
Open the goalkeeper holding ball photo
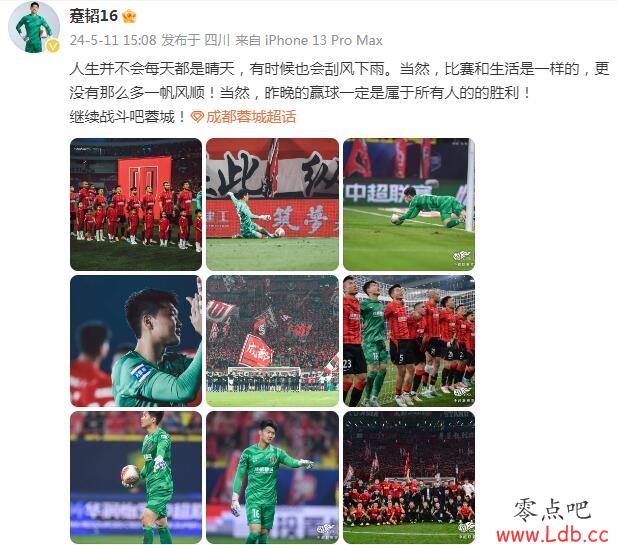(136, 478)
